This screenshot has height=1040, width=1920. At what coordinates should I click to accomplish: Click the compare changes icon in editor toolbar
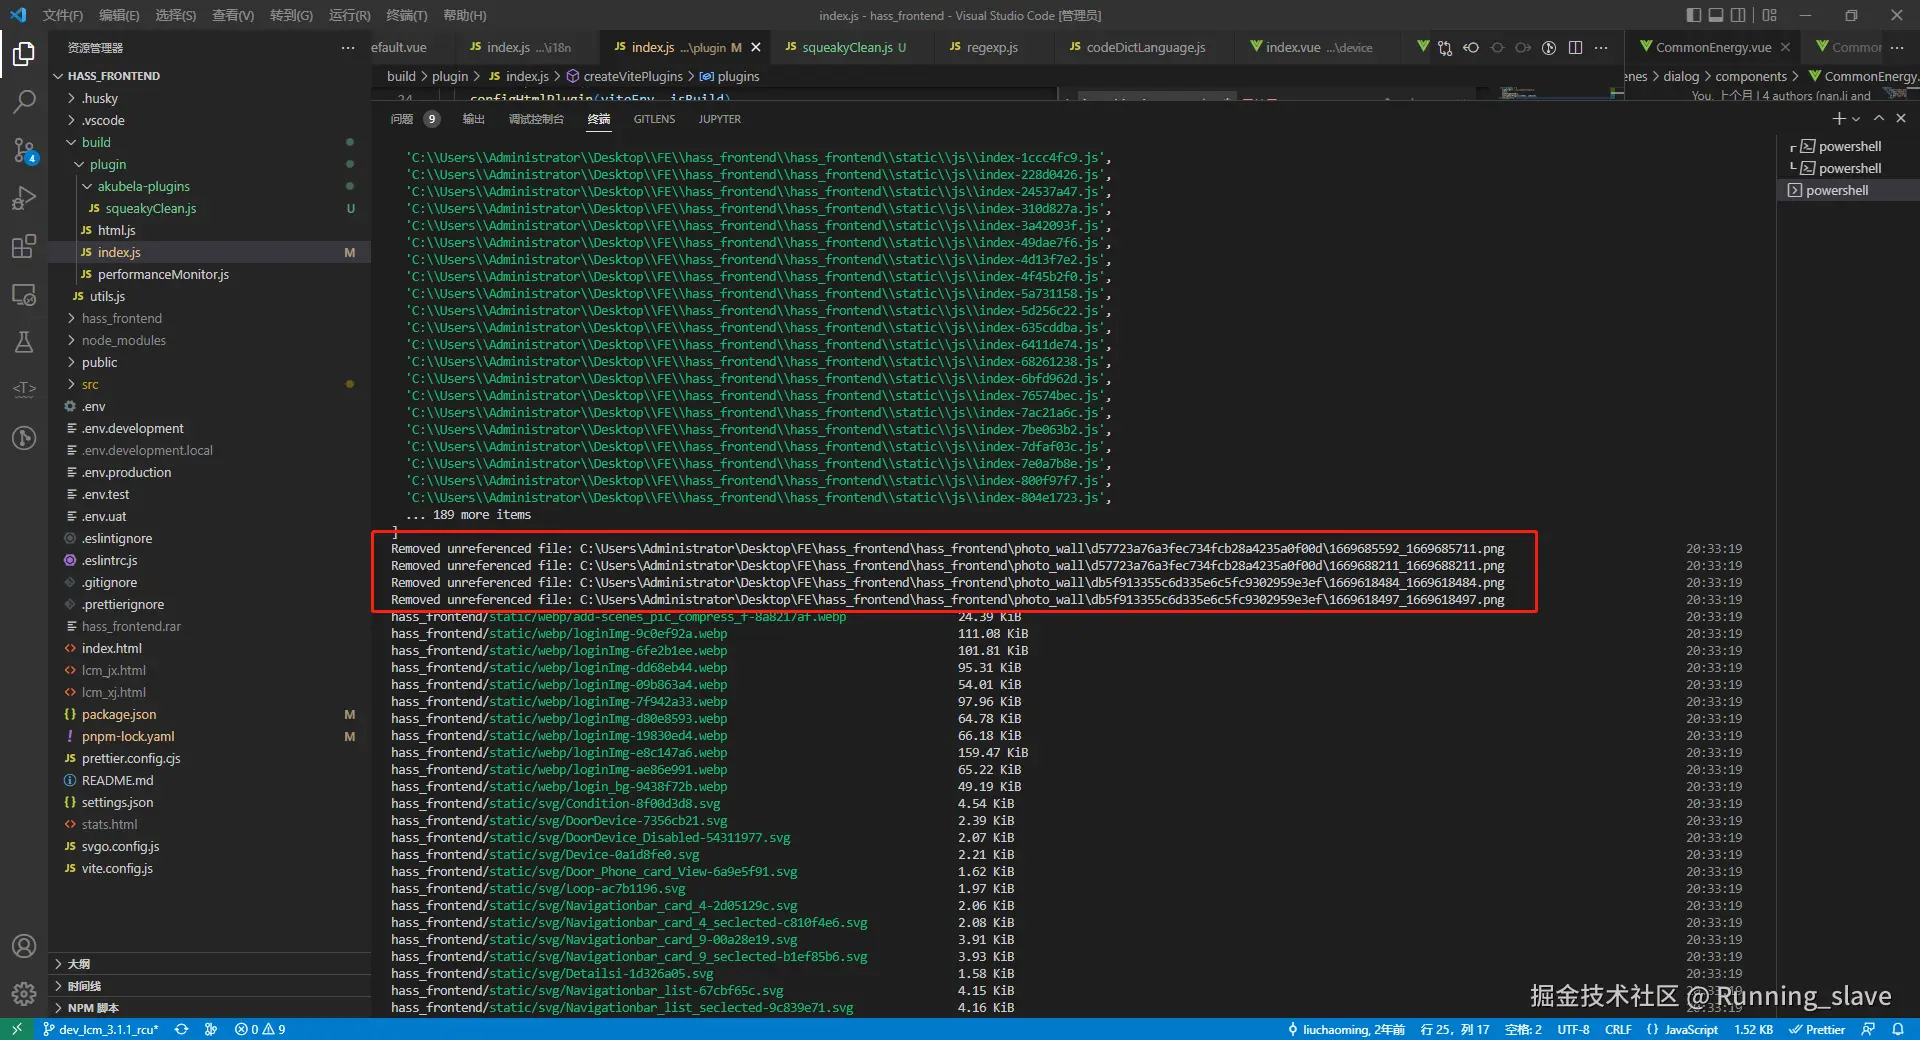[1445, 47]
